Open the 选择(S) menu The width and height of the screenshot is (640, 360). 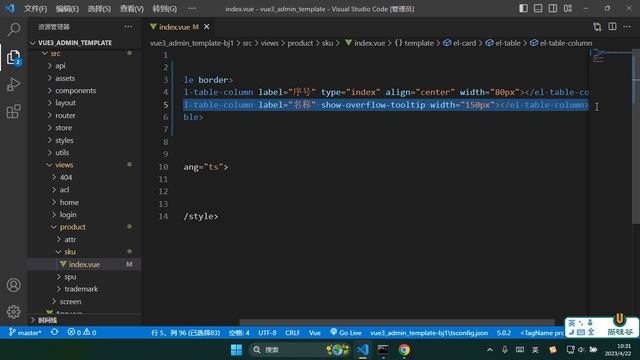tap(99, 9)
